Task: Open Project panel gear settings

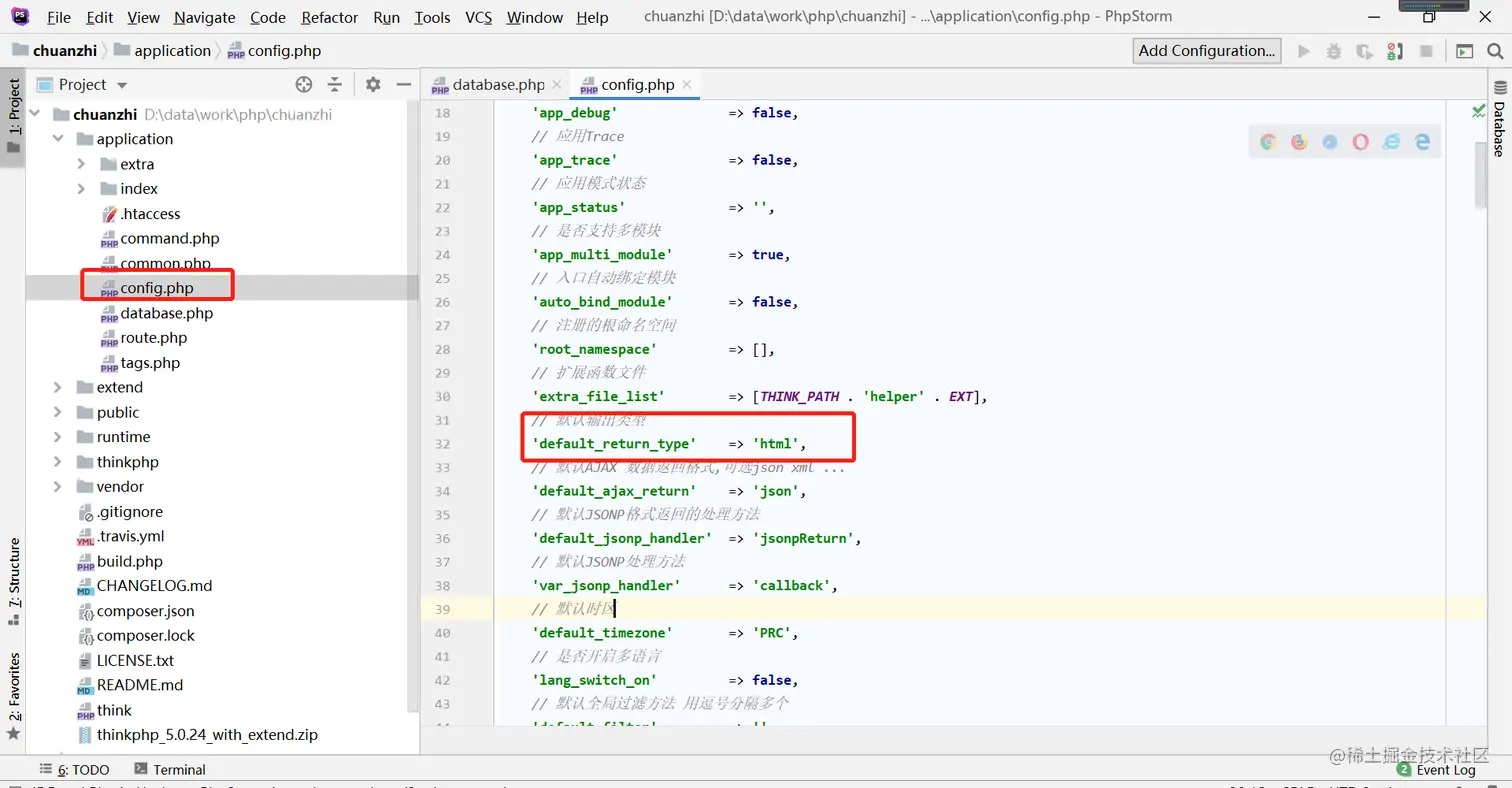Action: [x=373, y=85]
